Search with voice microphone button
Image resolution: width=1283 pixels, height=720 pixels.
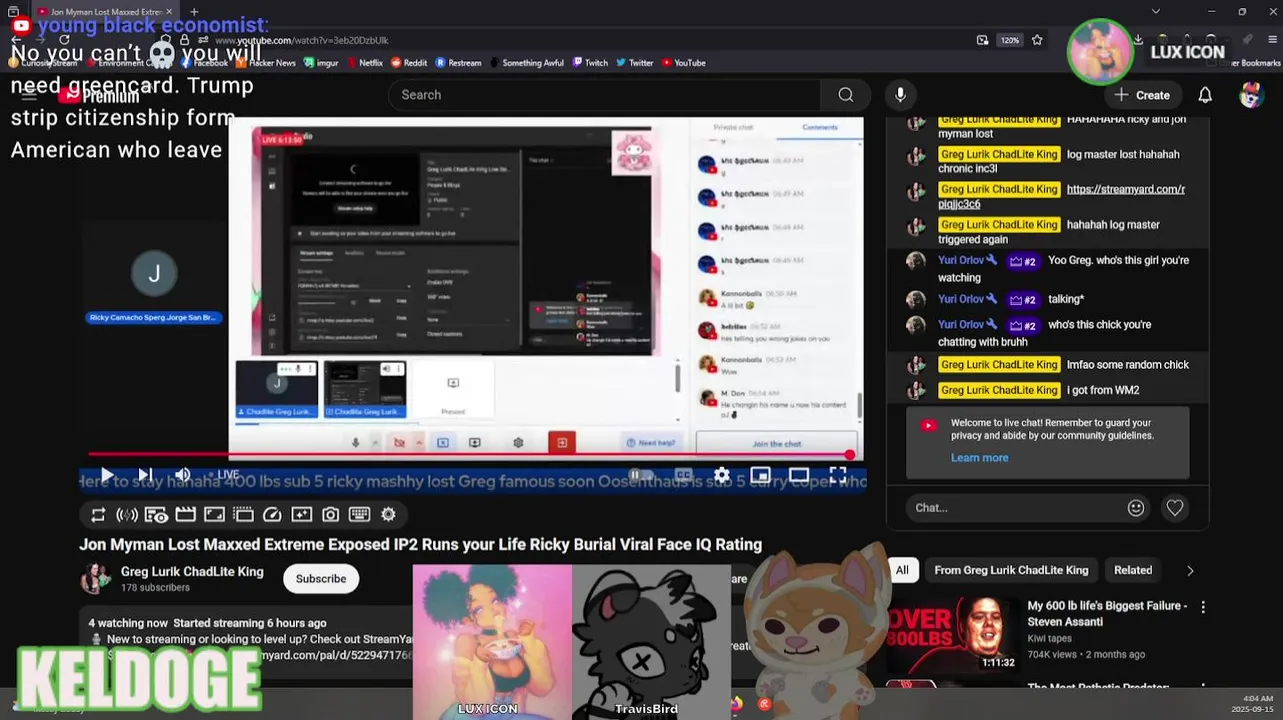click(x=900, y=95)
